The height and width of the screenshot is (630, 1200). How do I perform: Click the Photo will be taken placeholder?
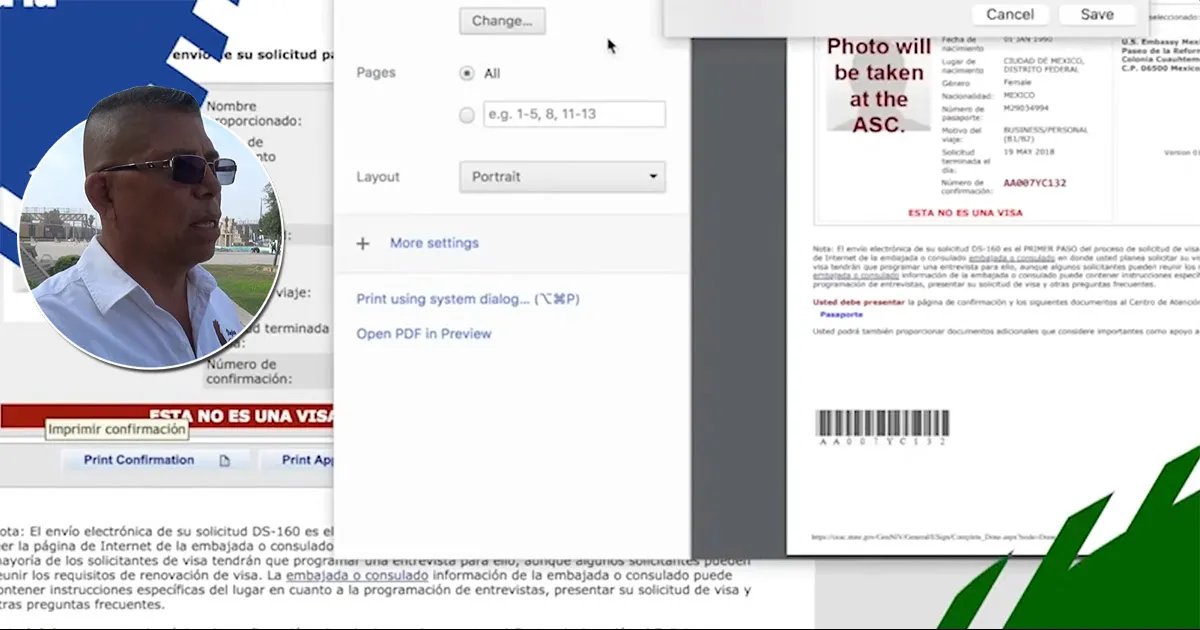879,85
